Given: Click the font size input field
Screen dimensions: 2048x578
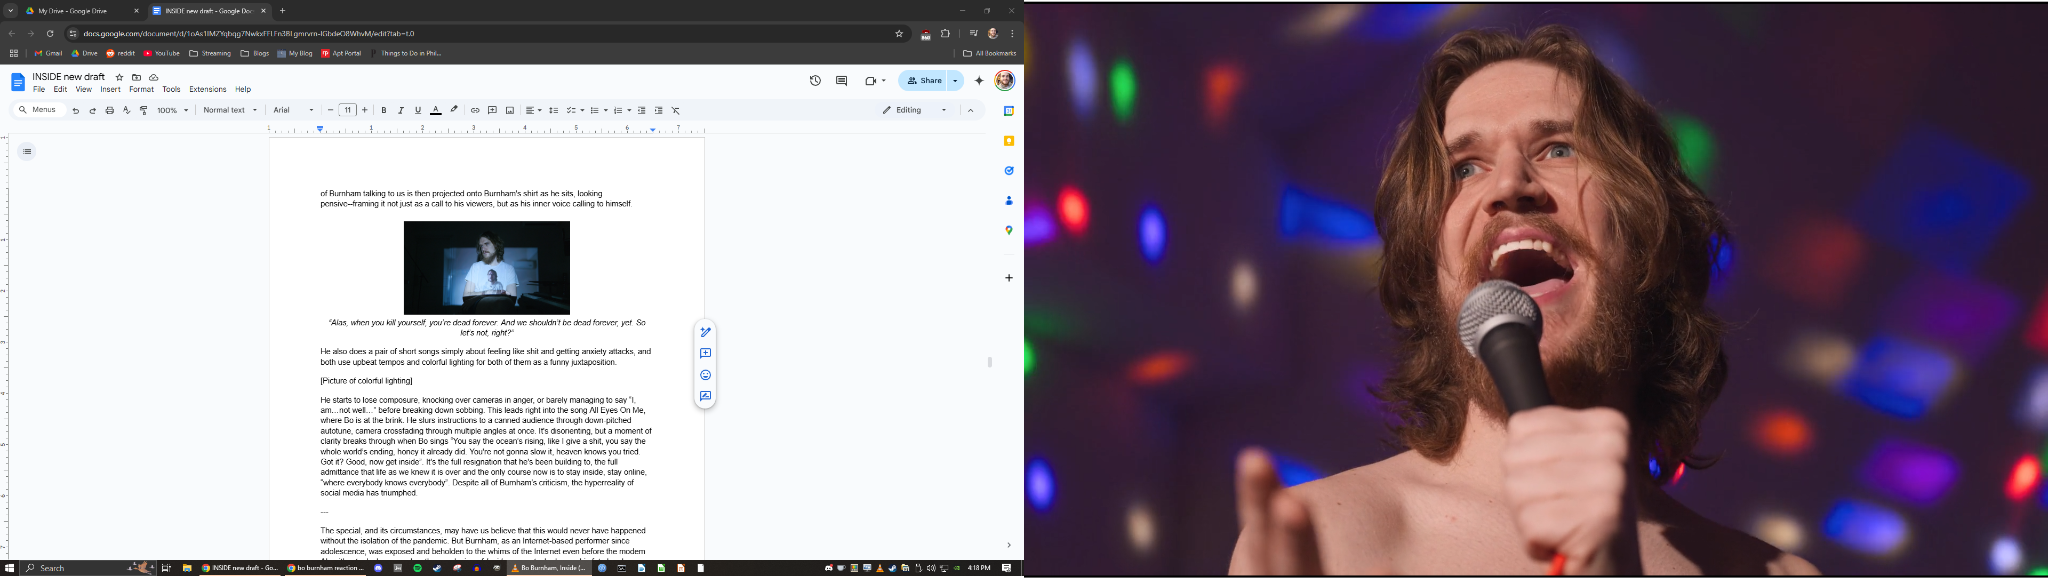Looking at the screenshot, I should point(347,110).
